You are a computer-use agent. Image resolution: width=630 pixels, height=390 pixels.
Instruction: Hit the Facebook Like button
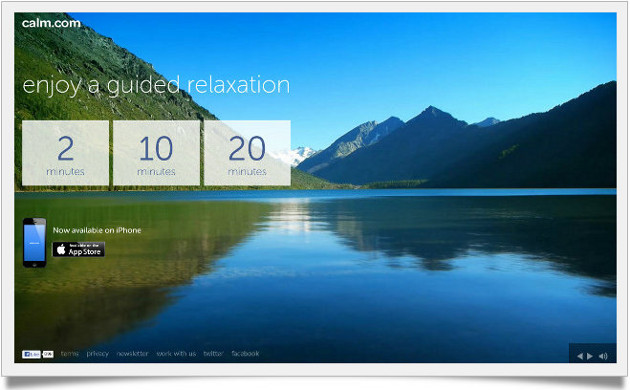pyautogui.click(x=31, y=354)
